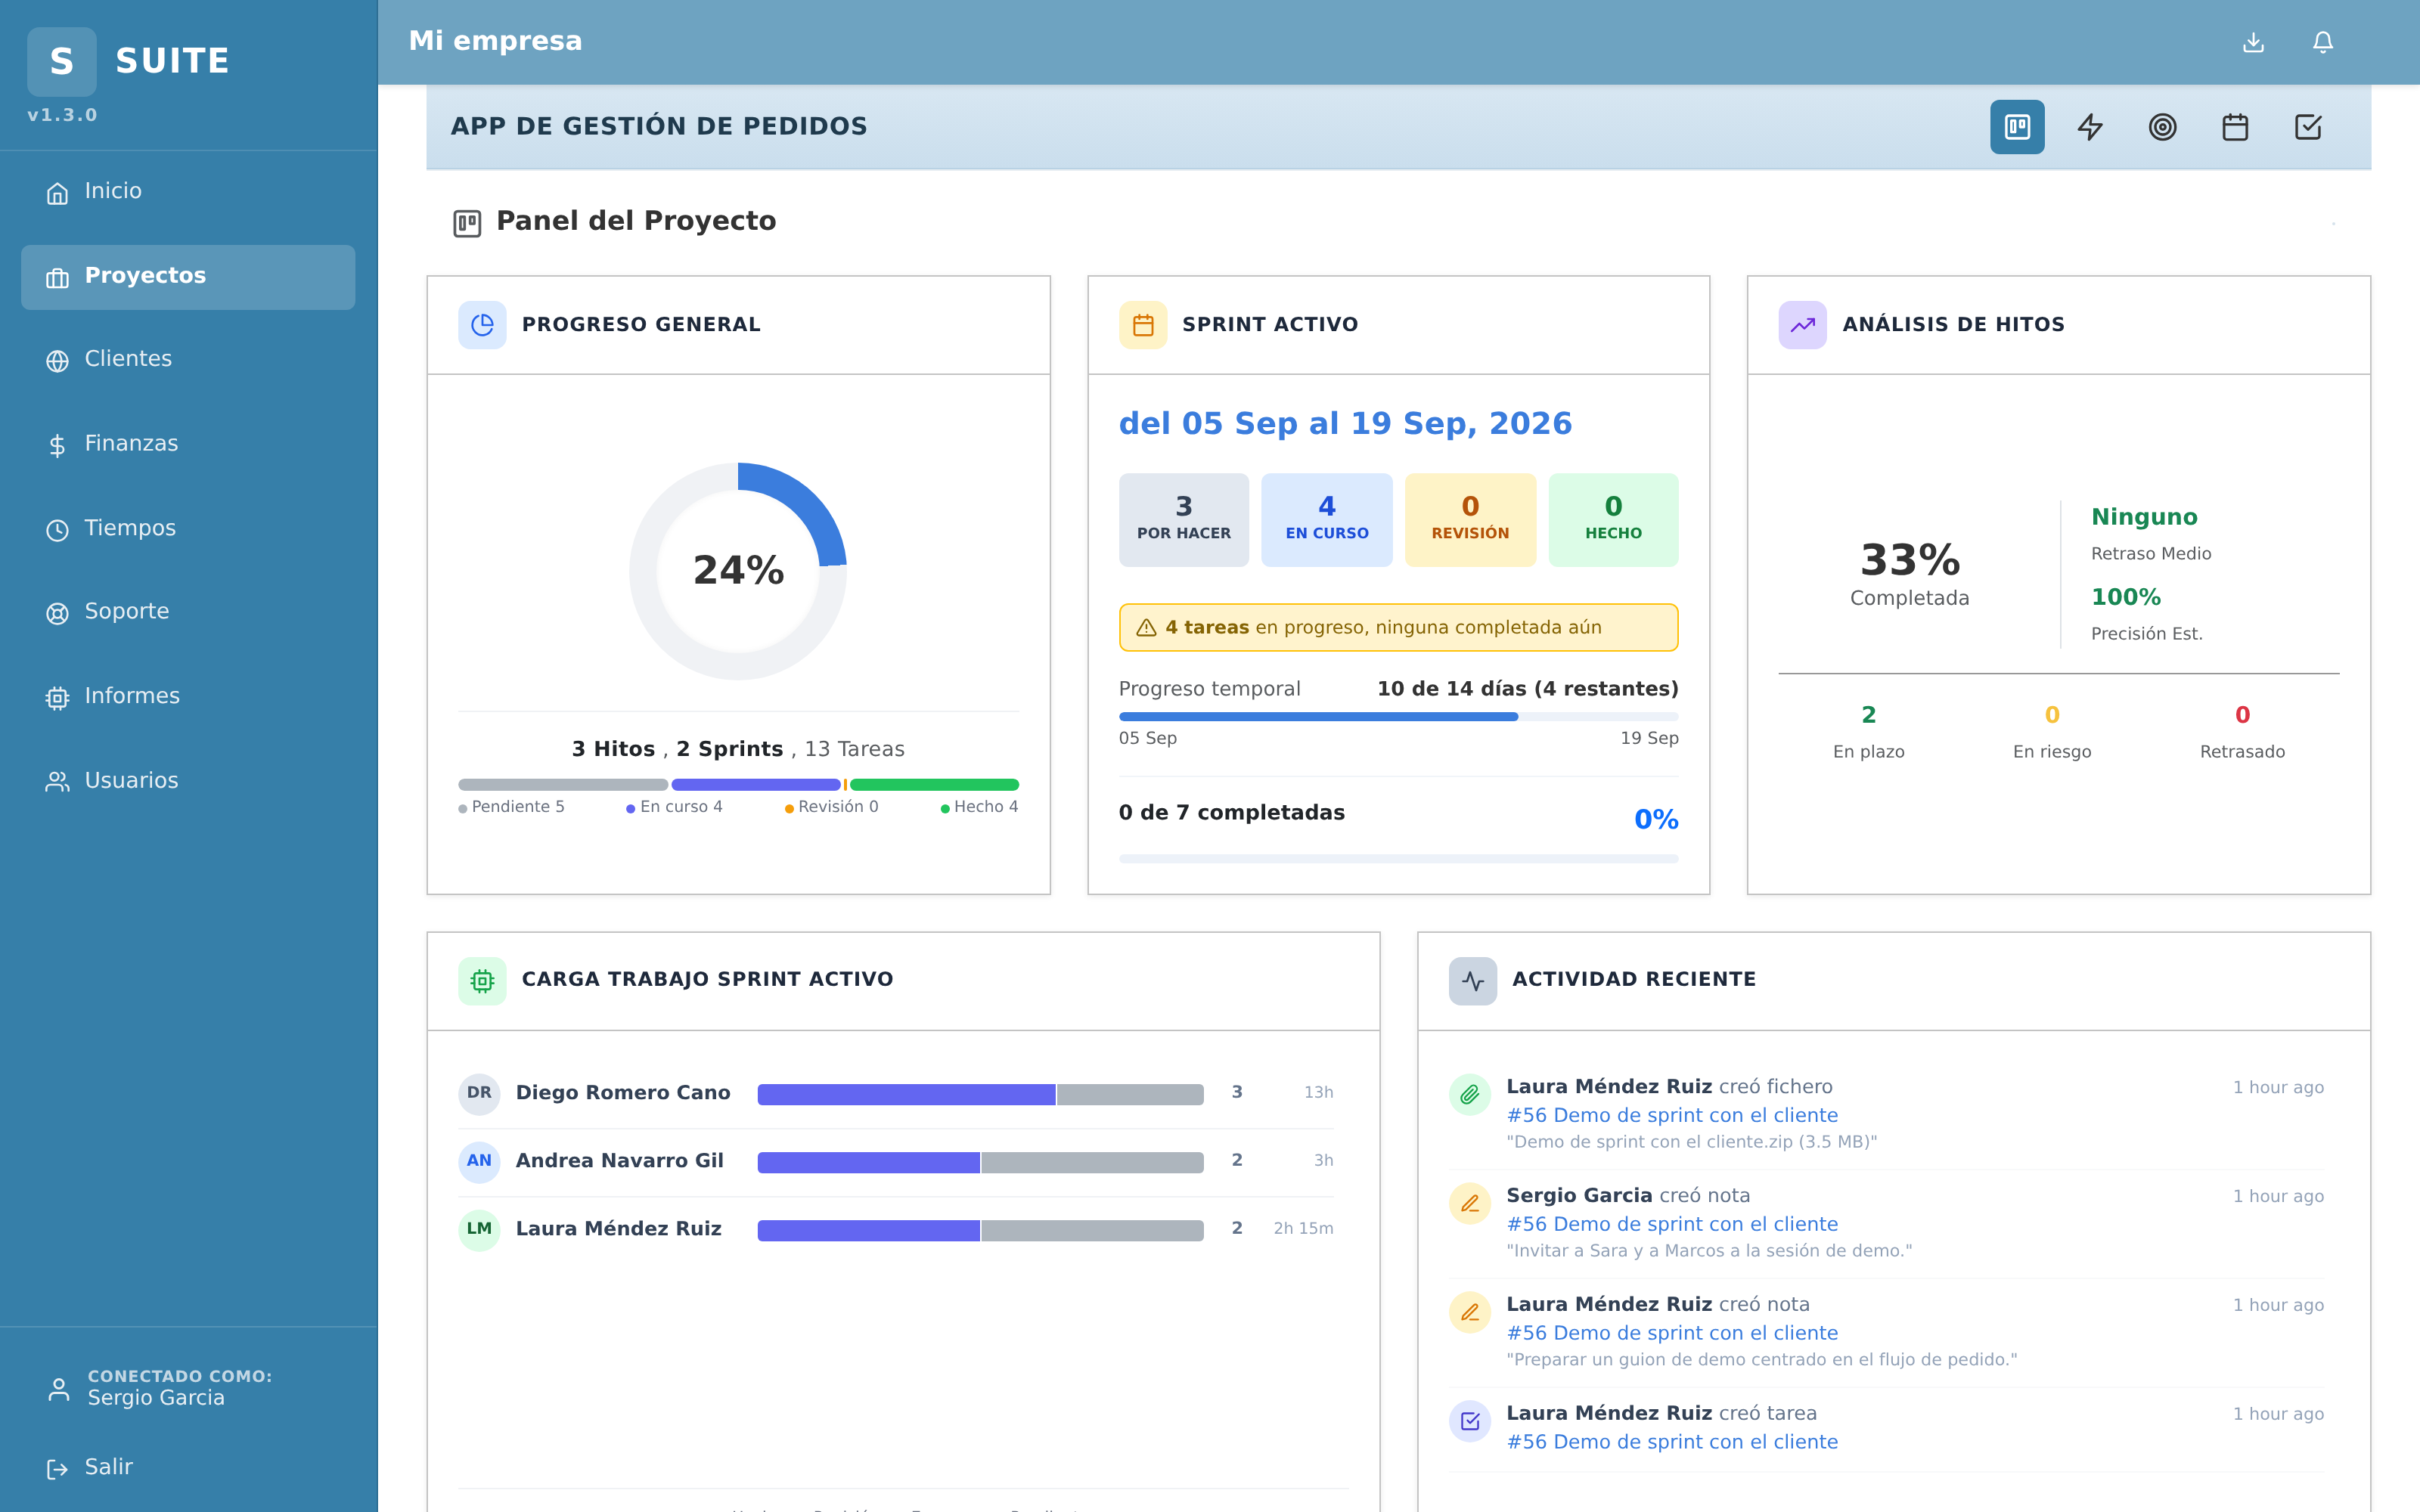The height and width of the screenshot is (1512, 2420).
Task: Click the AN avatar of Andrea Navarro
Action: pos(479,1161)
